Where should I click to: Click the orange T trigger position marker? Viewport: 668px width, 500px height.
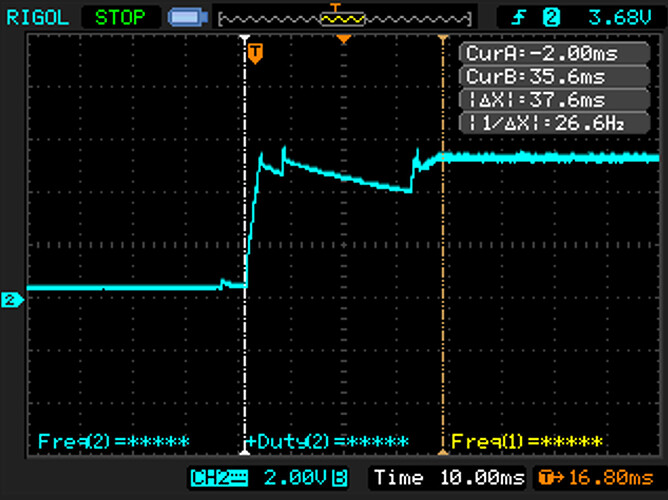coord(255,53)
